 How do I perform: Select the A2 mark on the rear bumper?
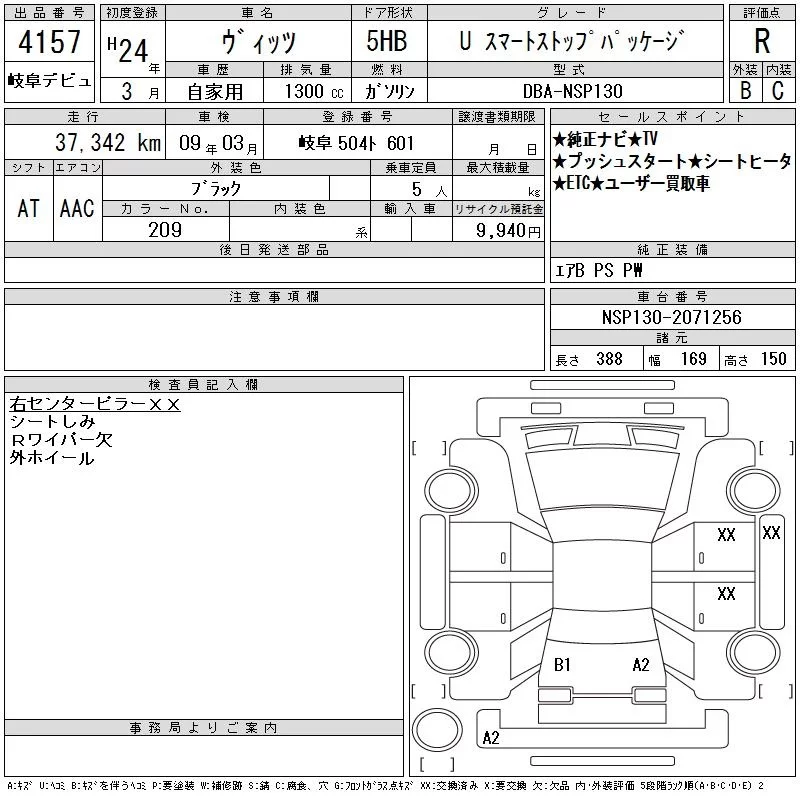[491, 737]
